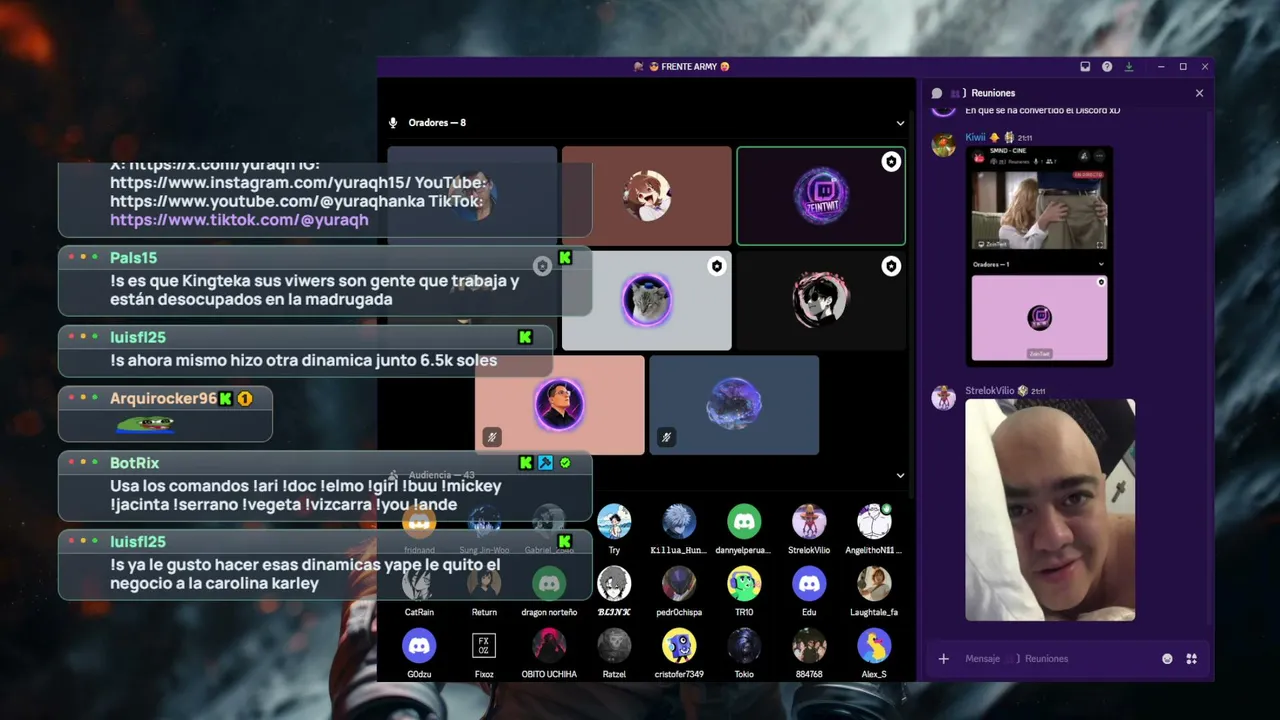Click audience member Laughtale_fa's avatar
Screen dimensions: 1280x720
pos(874,583)
